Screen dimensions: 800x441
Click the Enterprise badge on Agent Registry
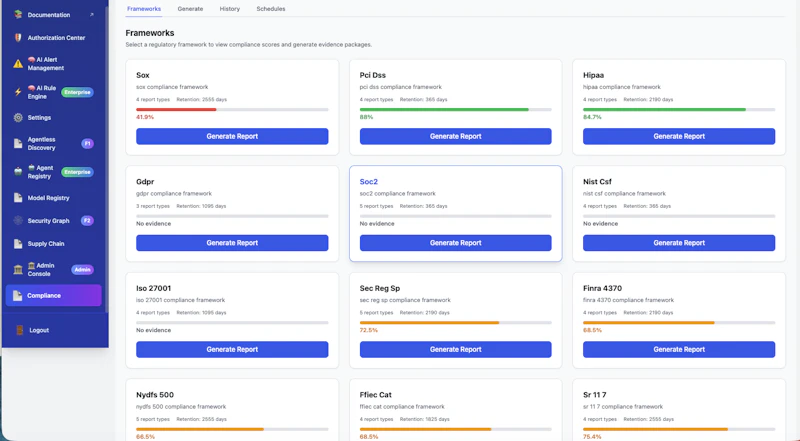pyautogui.click(x=77, y=172)
